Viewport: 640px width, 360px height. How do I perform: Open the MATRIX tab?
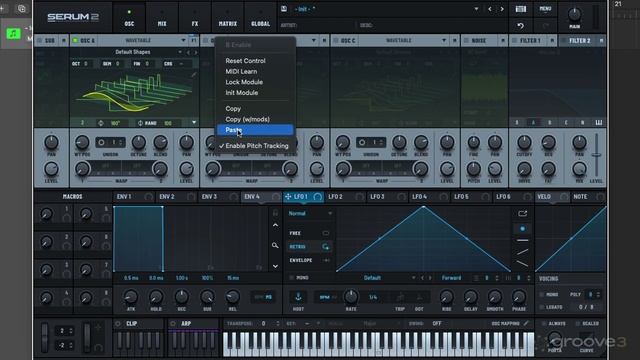click(228, 17)
